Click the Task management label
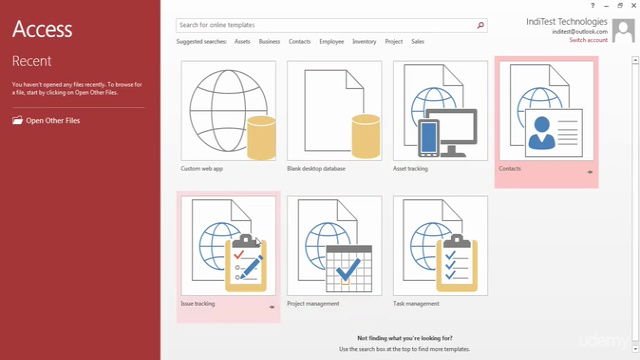 pyautogui.click(x=416, y=304)
